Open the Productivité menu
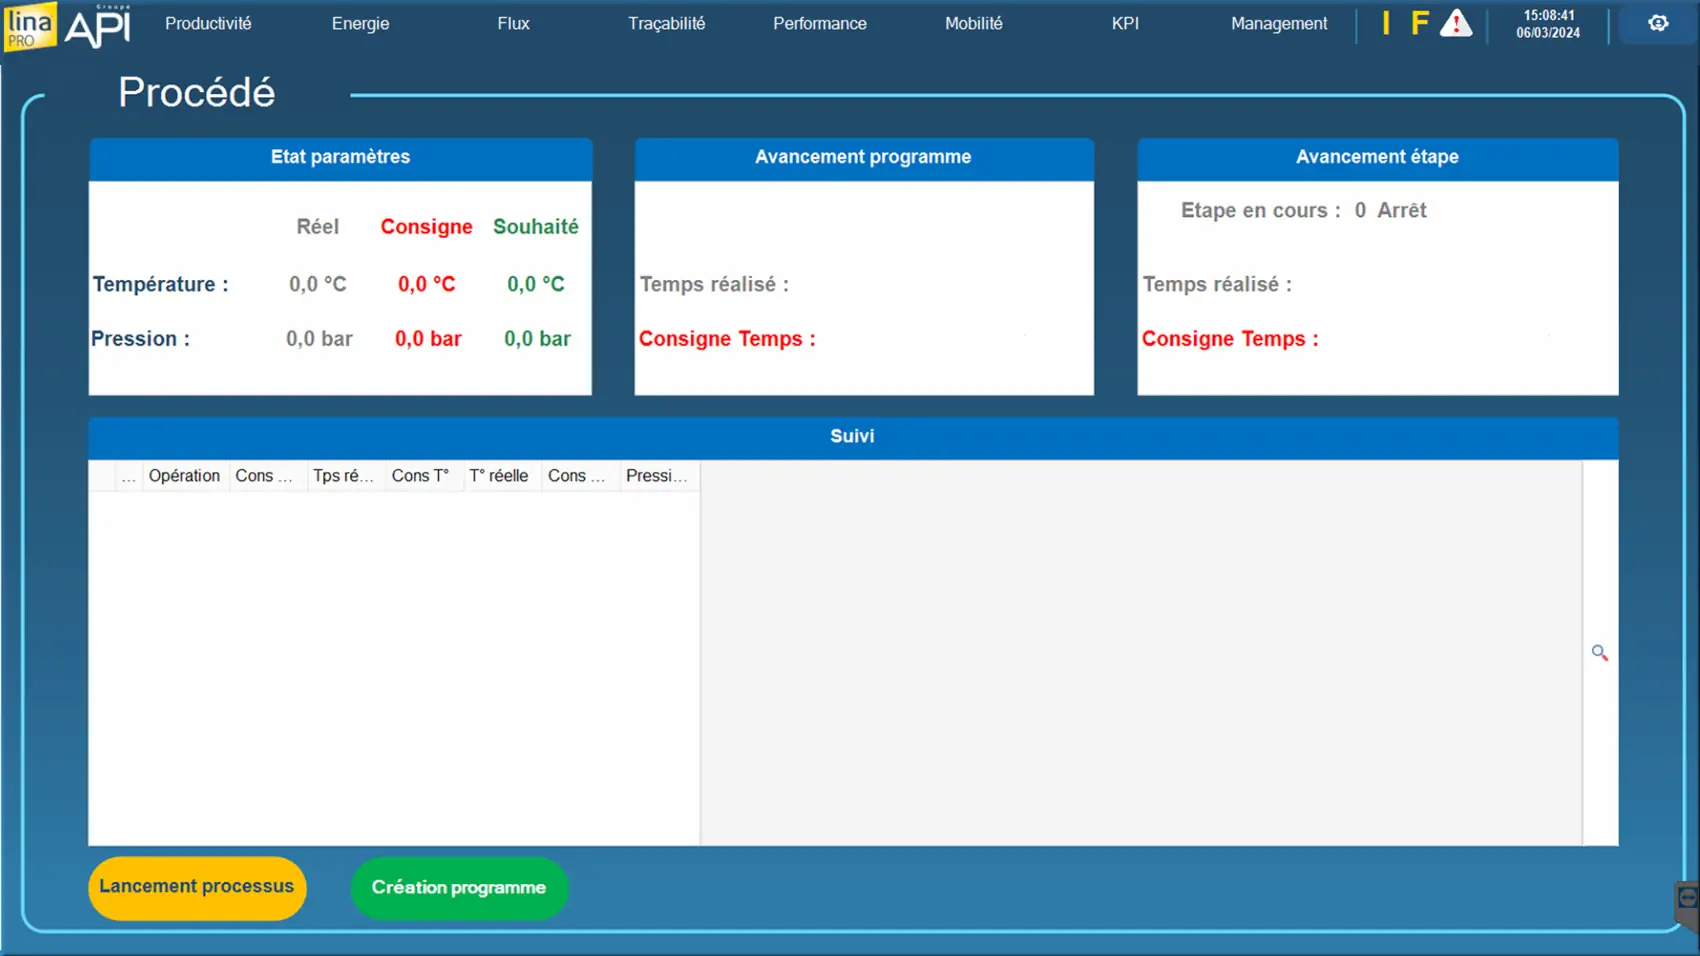1700x956 pixels. (208, 24)
